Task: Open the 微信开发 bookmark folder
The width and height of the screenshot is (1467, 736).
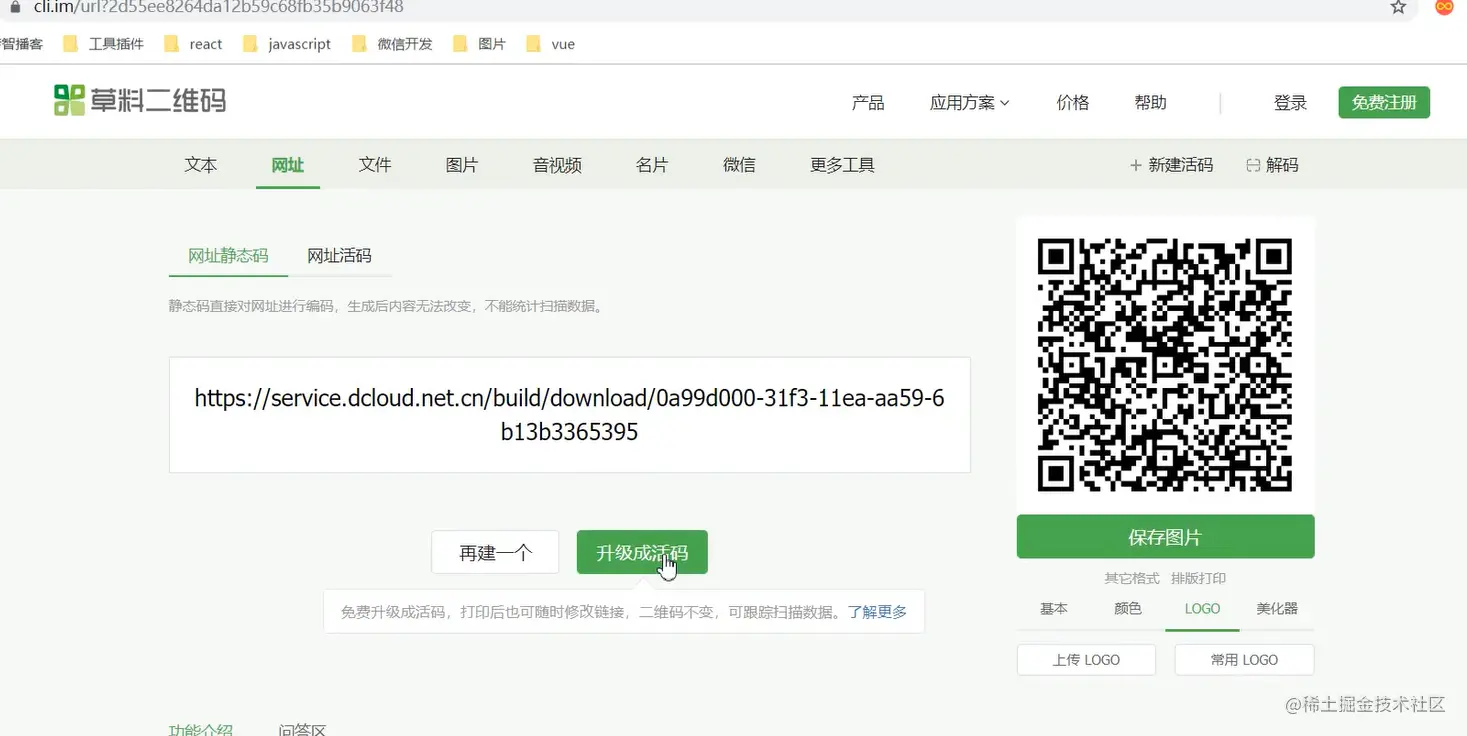Action: click(392, 44)
